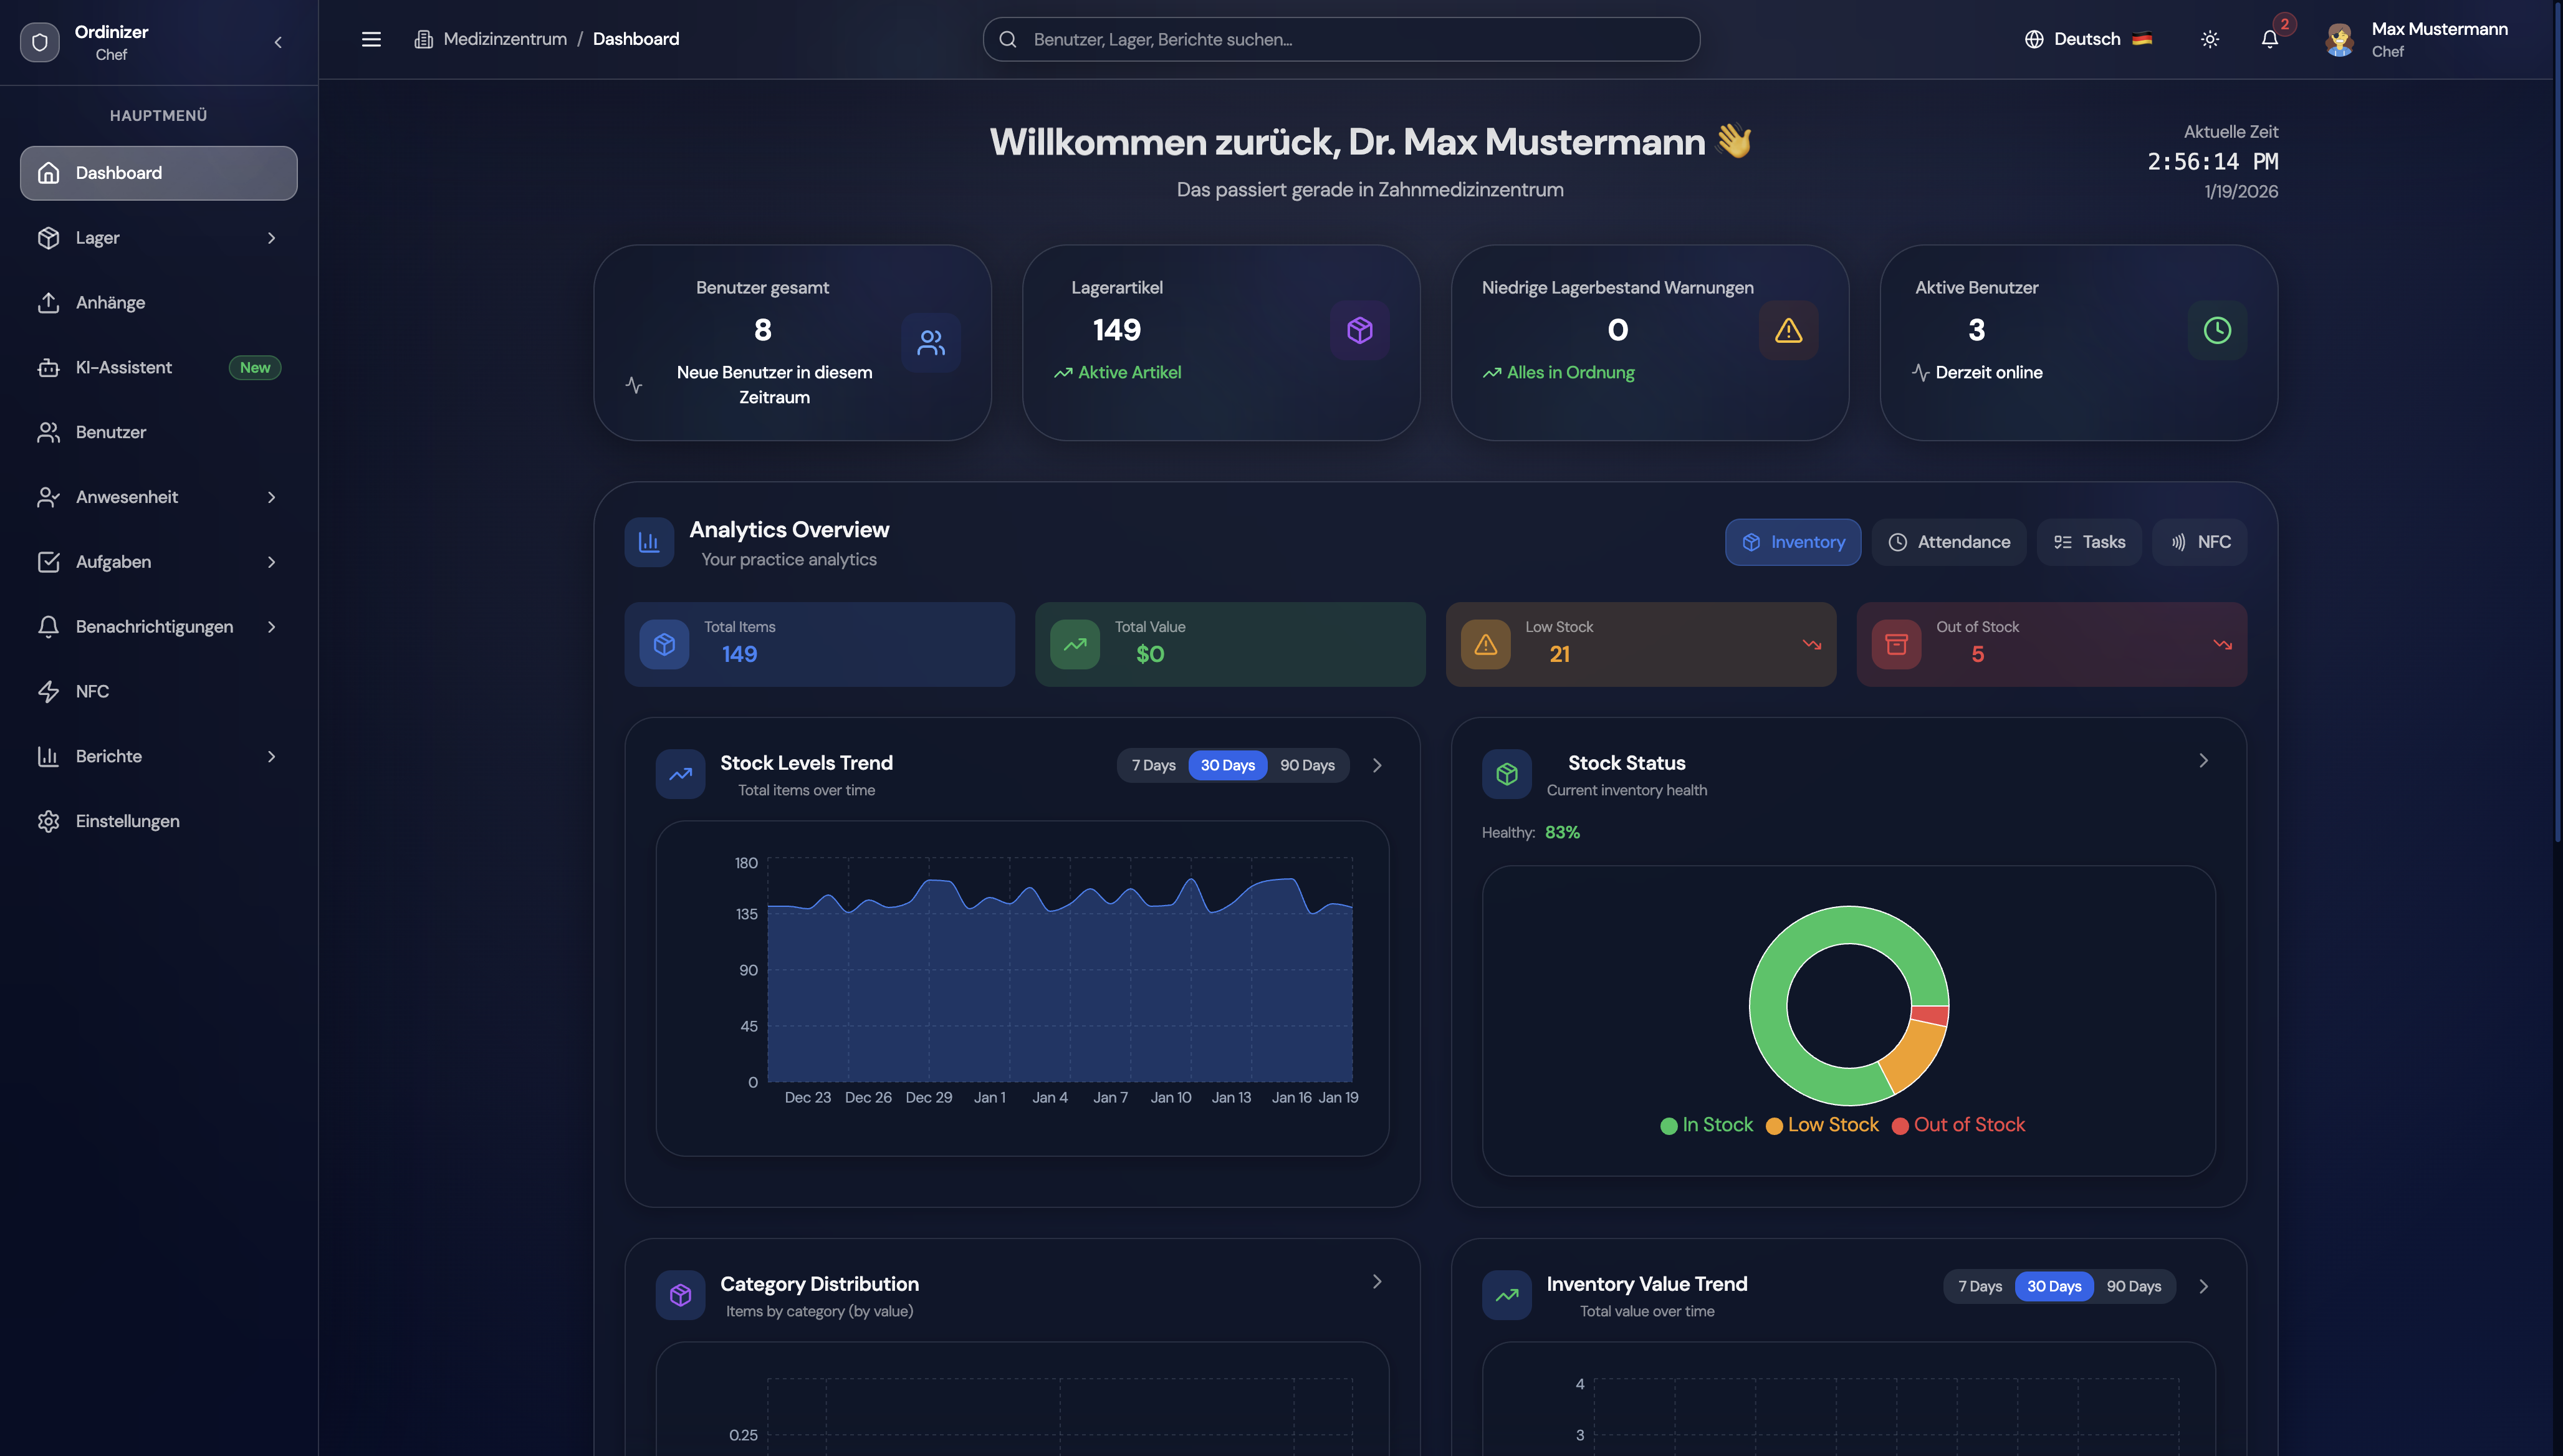Click the Low Stock warning triangle icon
This screenshot has width=2563, height=1456.
[x=1486, y=644]
